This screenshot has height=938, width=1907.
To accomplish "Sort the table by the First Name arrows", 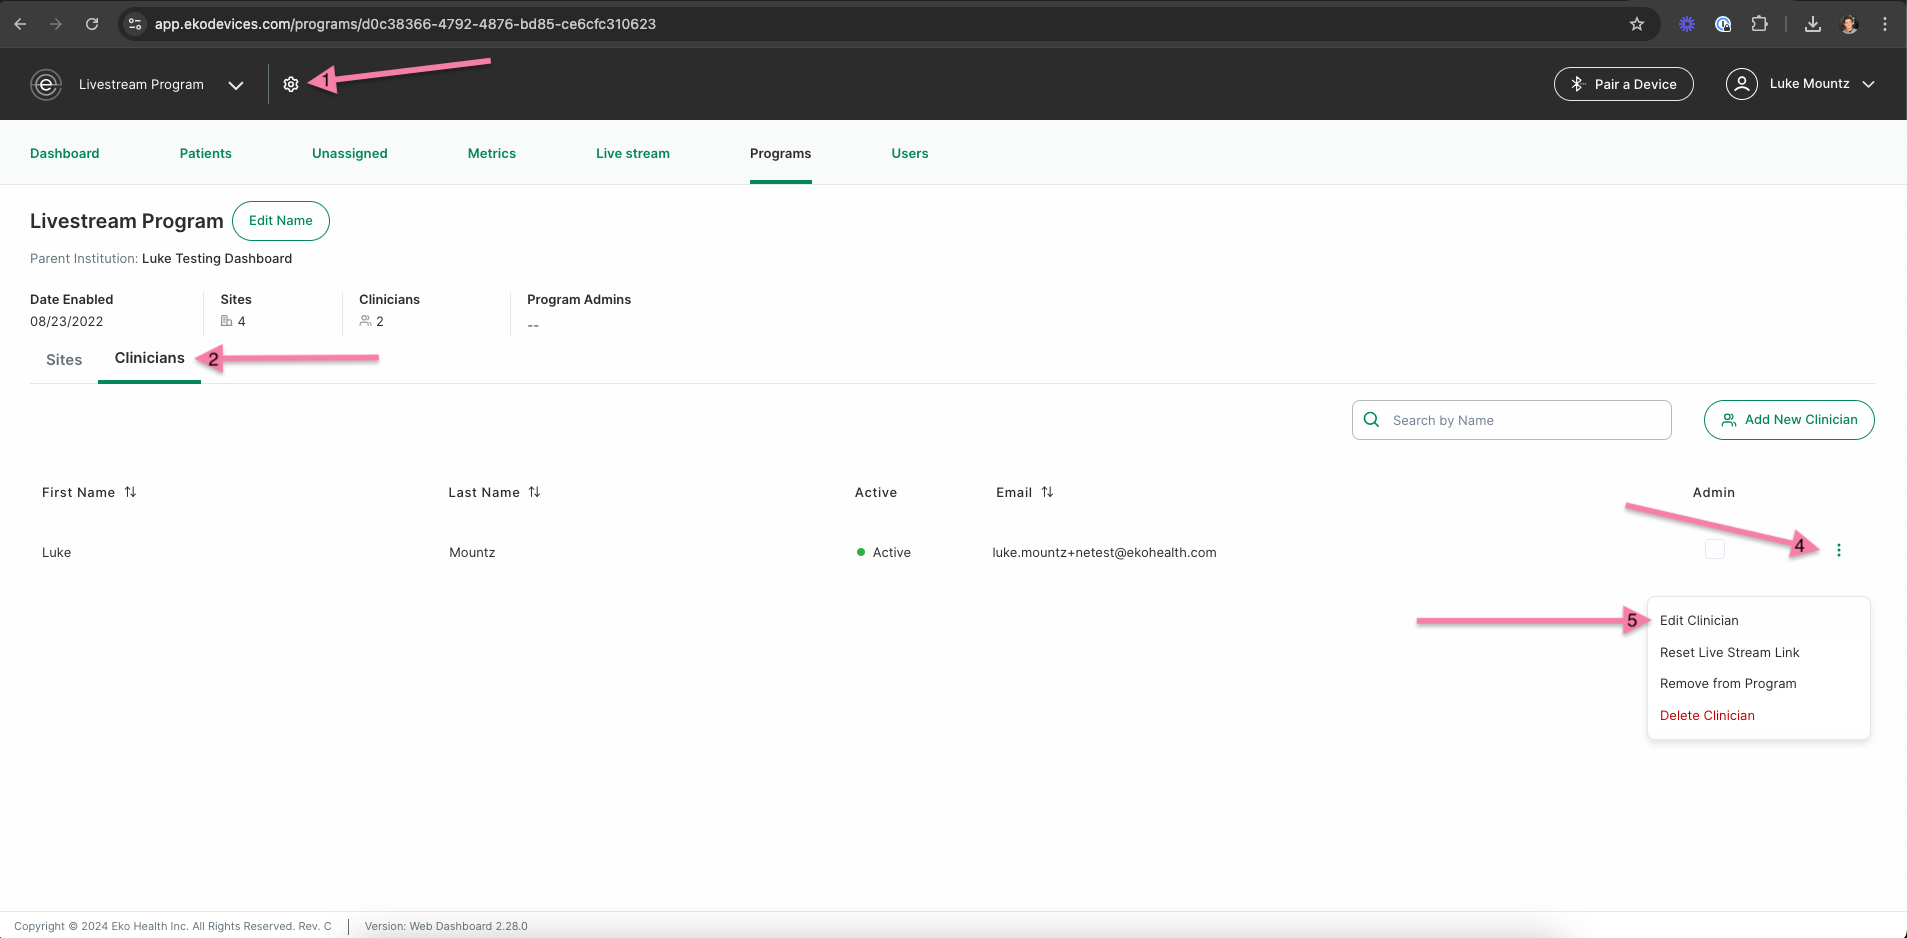I will (x=130, y=492).
